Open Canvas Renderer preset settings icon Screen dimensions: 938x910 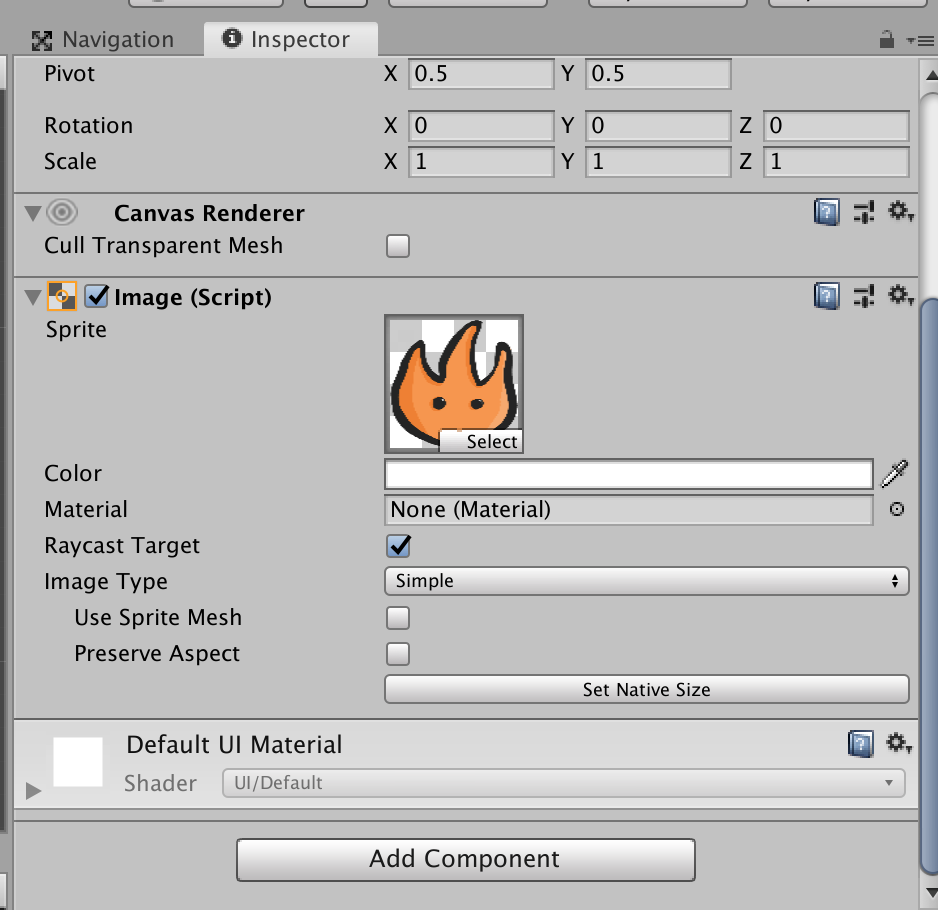pyautogui.click(x=863, y=212)
